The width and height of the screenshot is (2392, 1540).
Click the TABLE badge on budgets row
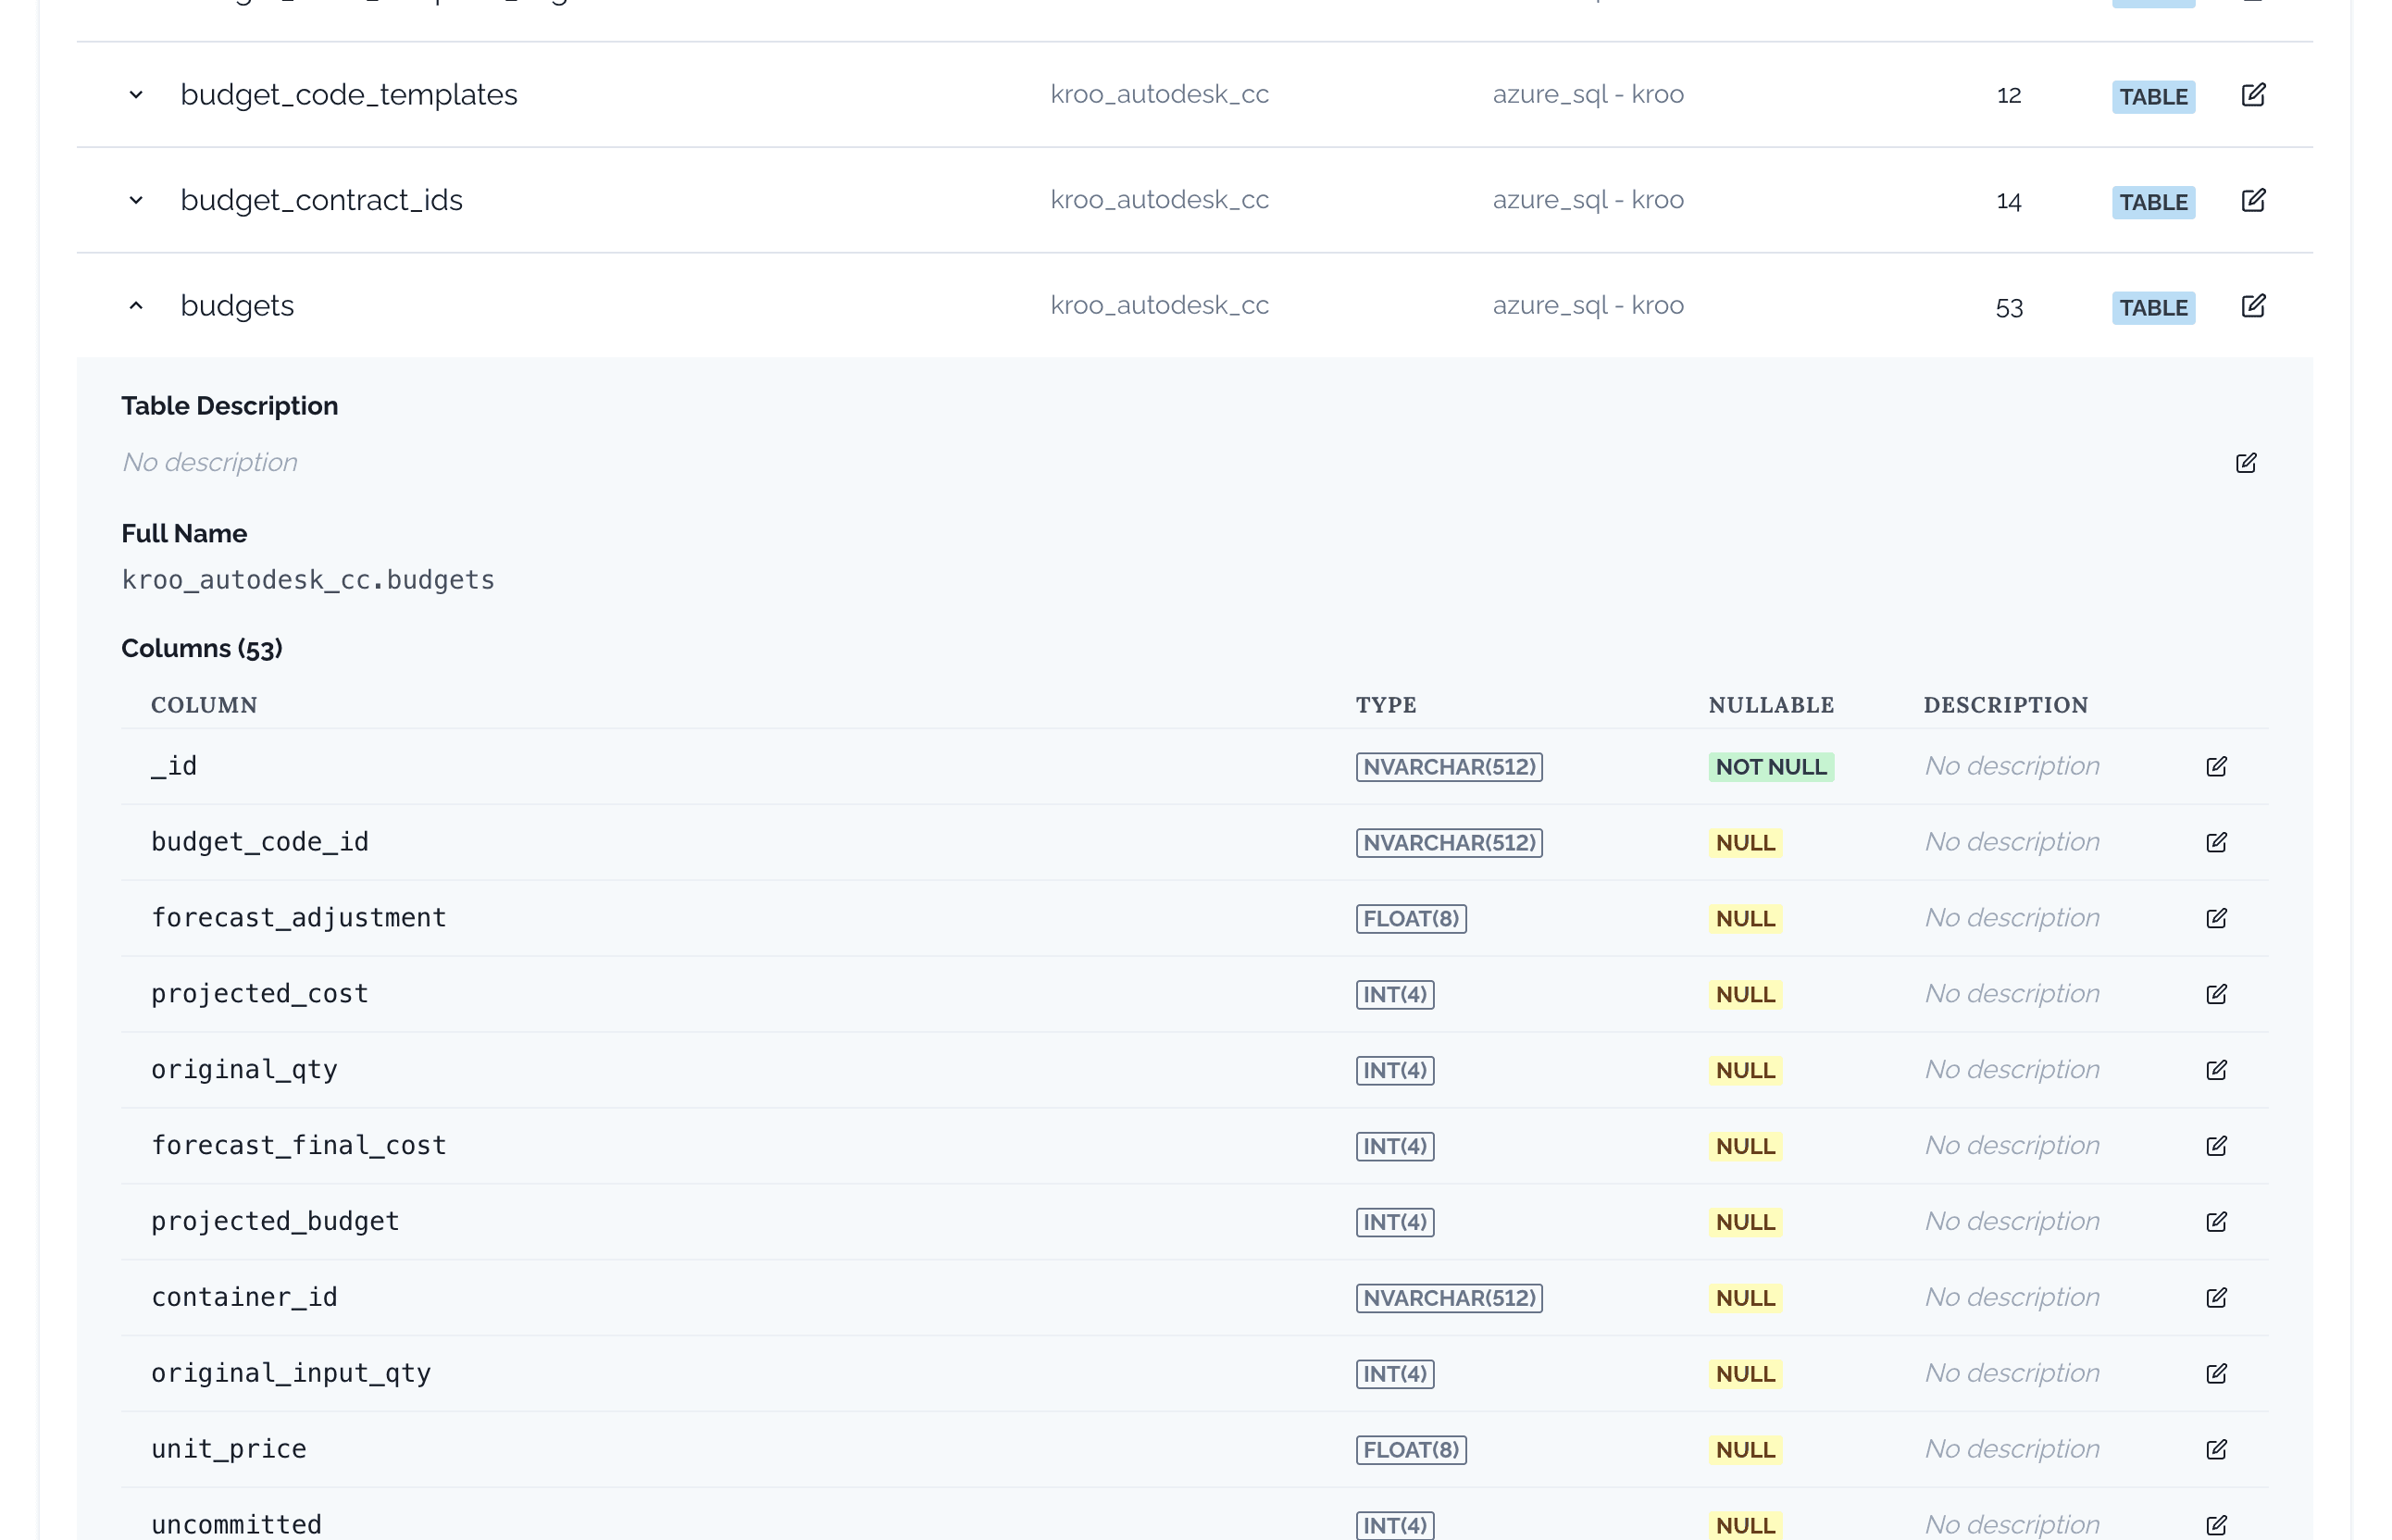[x=2154, y=307]
